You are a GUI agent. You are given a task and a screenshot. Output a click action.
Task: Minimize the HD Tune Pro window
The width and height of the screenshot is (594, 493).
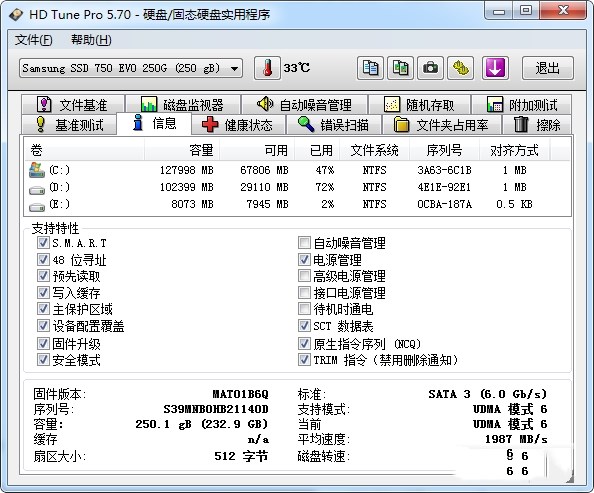[x=499, y=11]
